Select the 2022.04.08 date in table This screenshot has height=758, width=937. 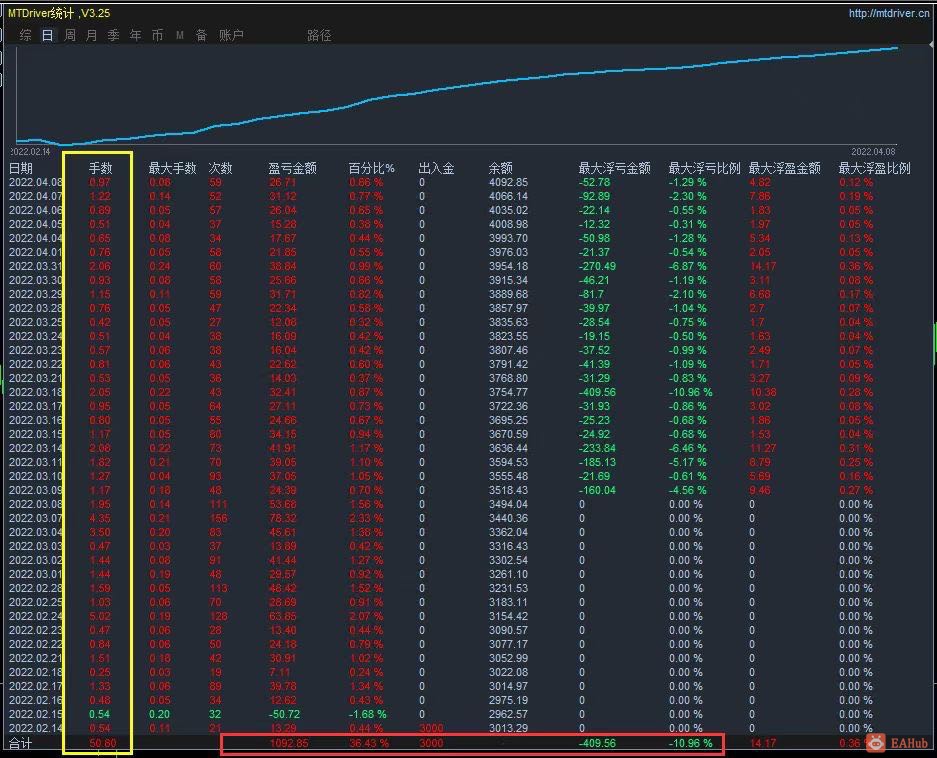35,182
